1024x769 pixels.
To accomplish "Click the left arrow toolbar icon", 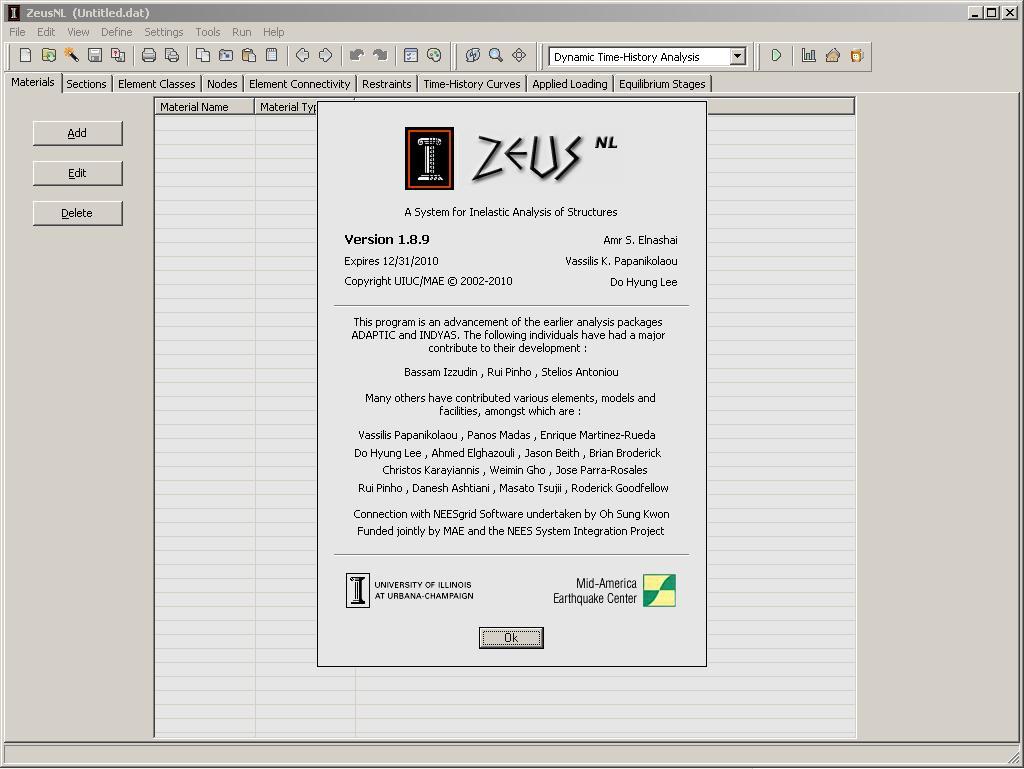I will click(302, 55).
